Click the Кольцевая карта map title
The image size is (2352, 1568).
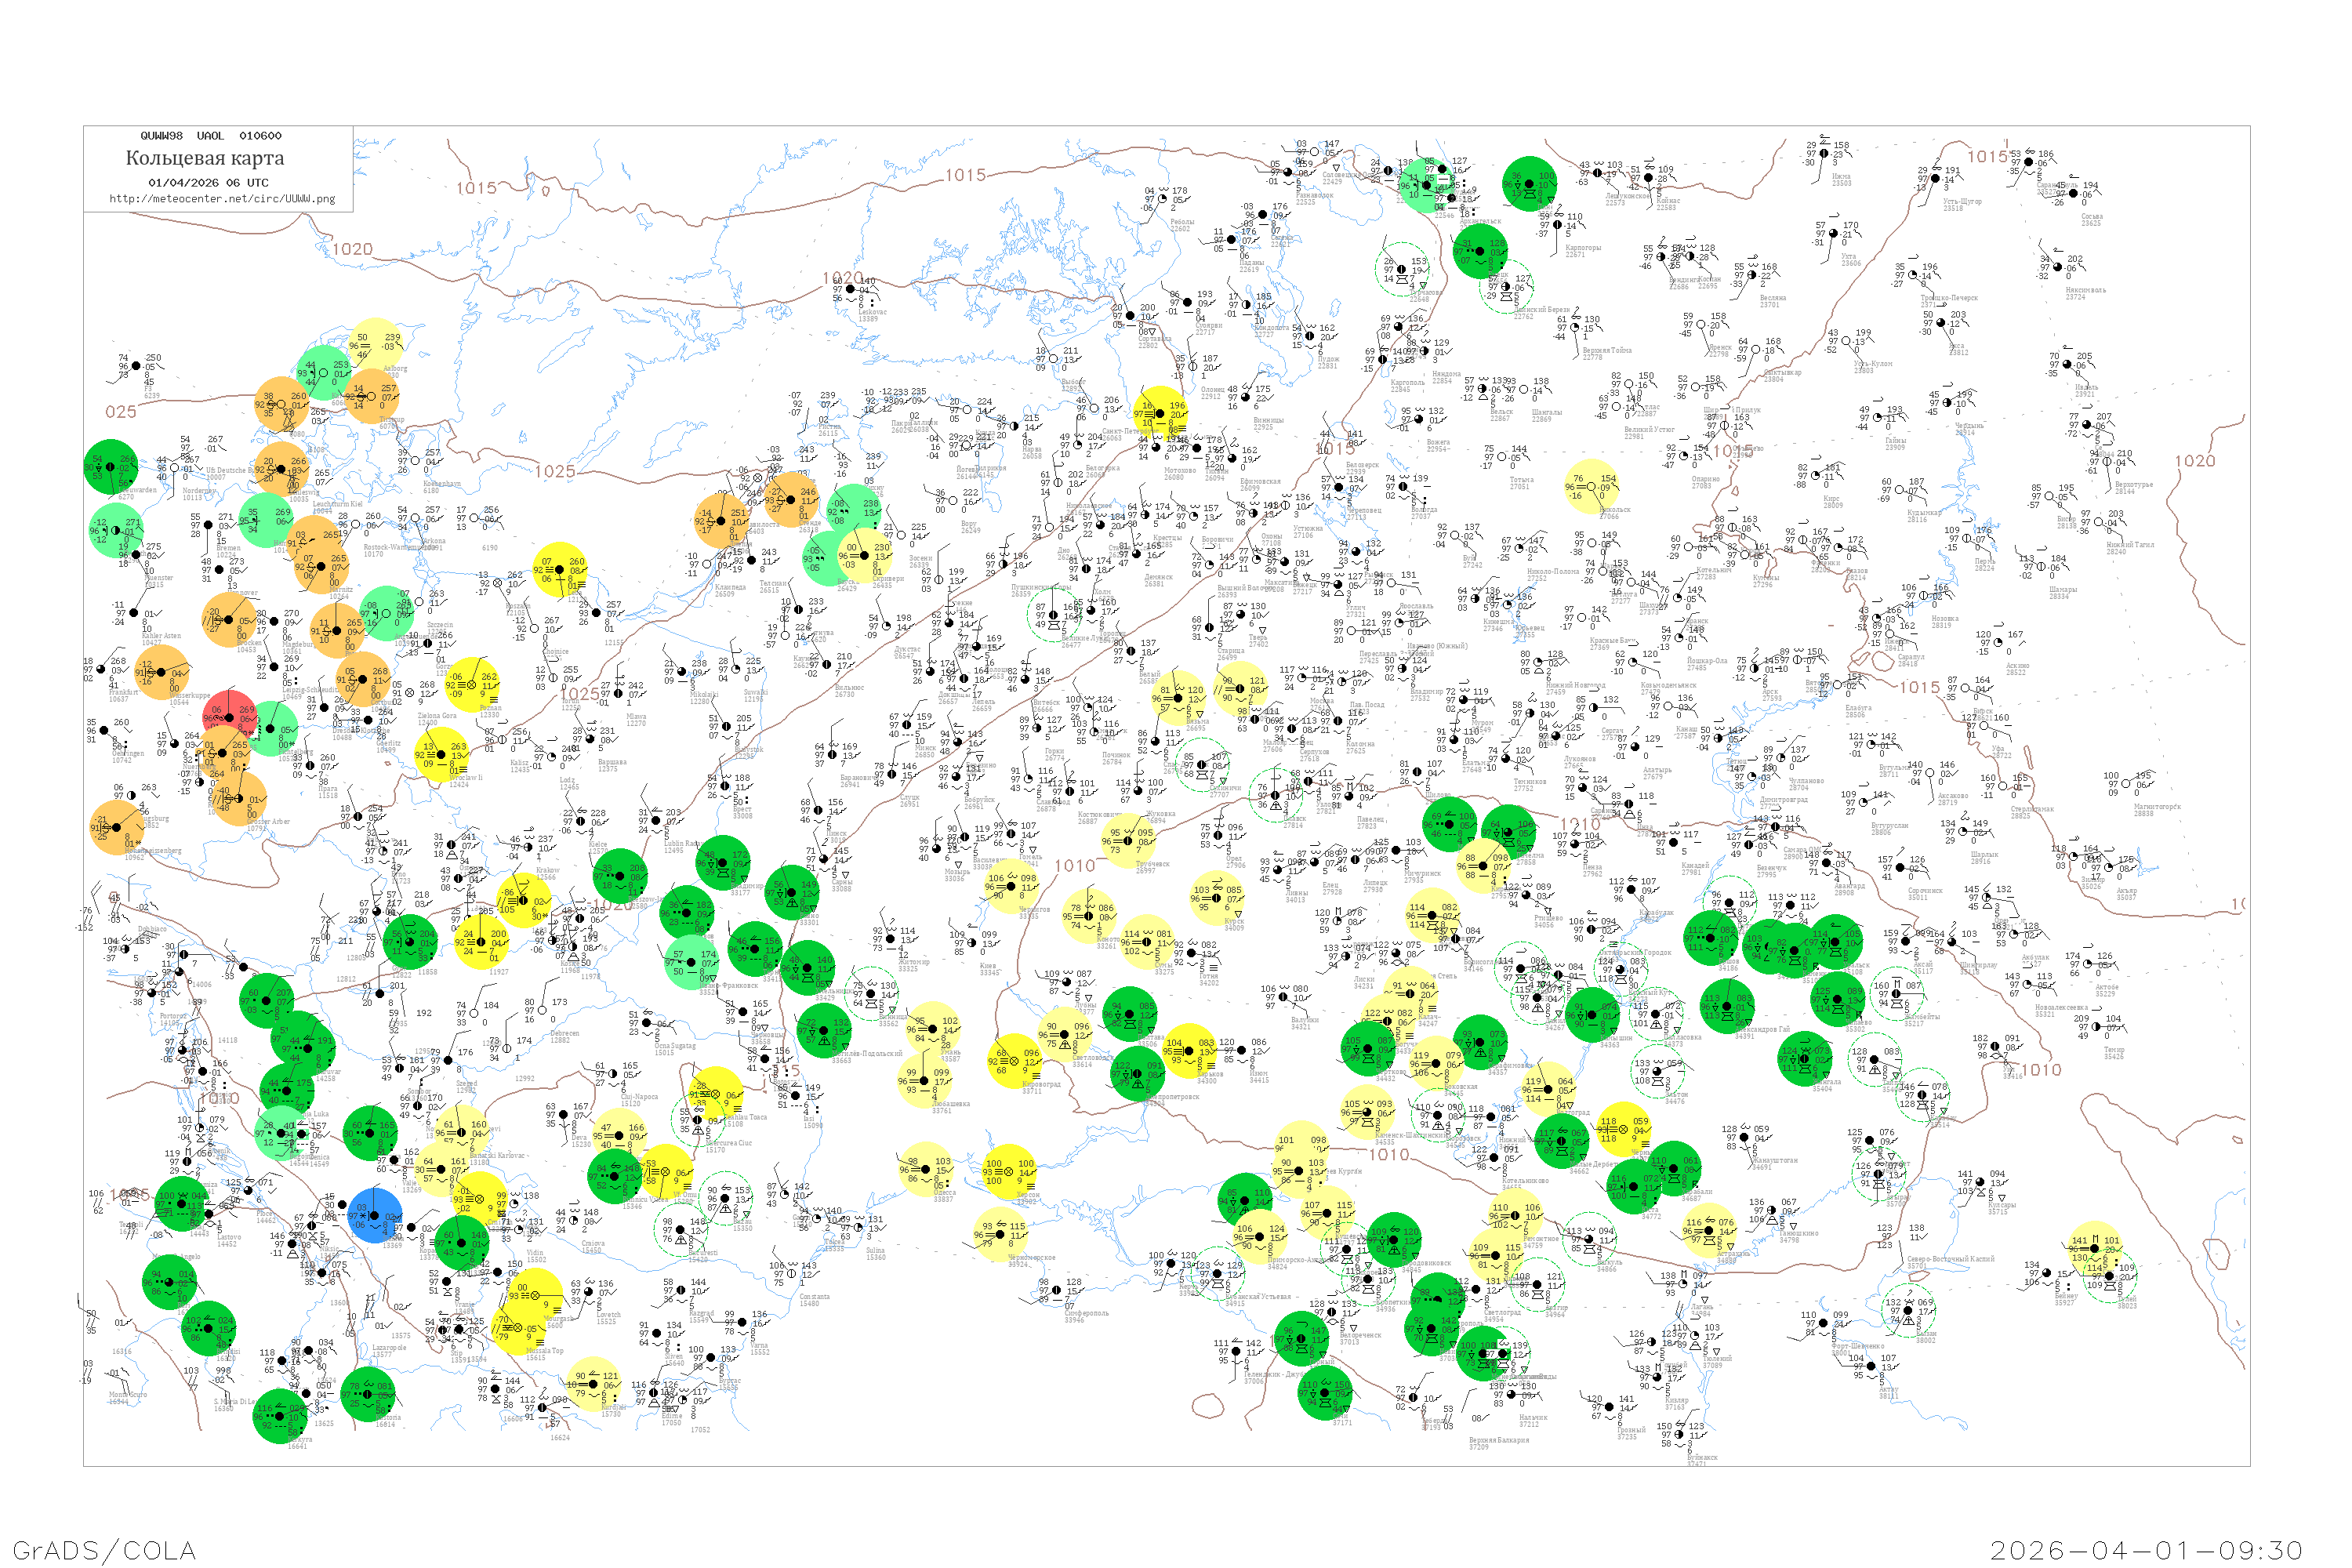point(205,158)
